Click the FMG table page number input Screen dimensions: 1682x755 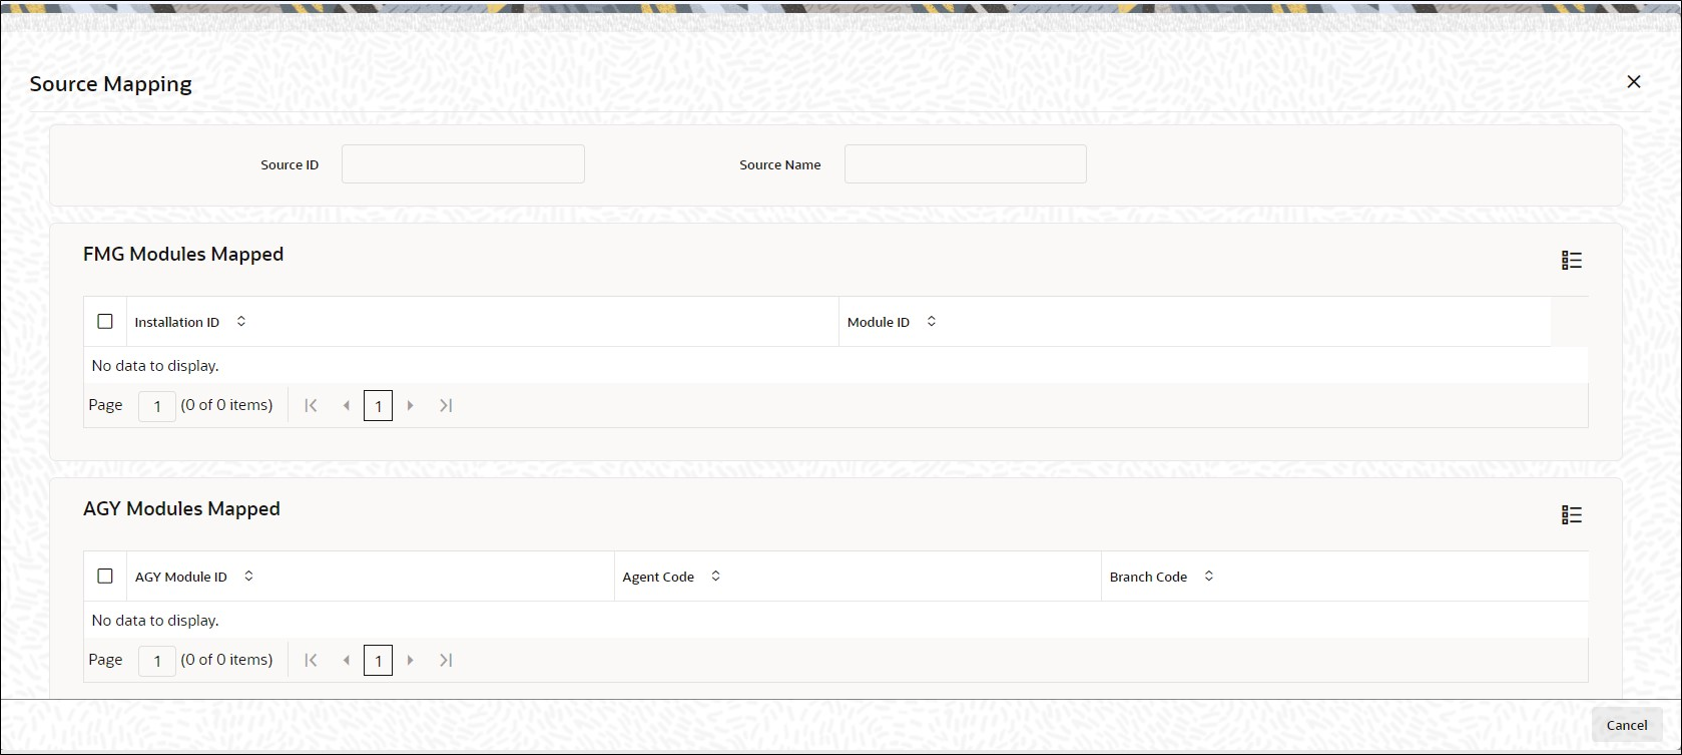click(x=157, y=406)
